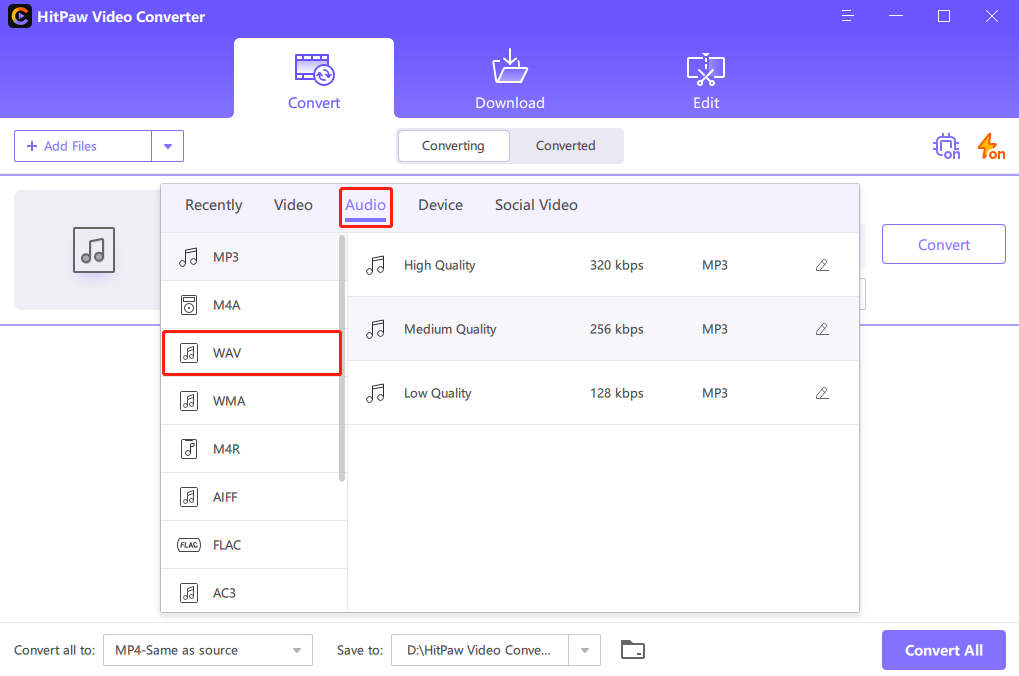Viewport: 1019px width, 676px height.
Task: Open the Recently format tab
Action: (x=213, y=205)
